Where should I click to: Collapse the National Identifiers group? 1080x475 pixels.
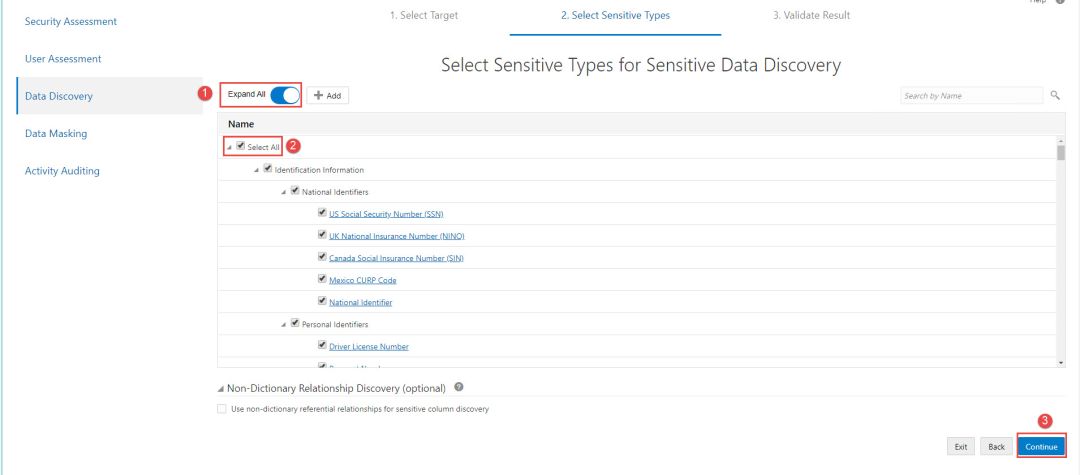tap(284, 191)
